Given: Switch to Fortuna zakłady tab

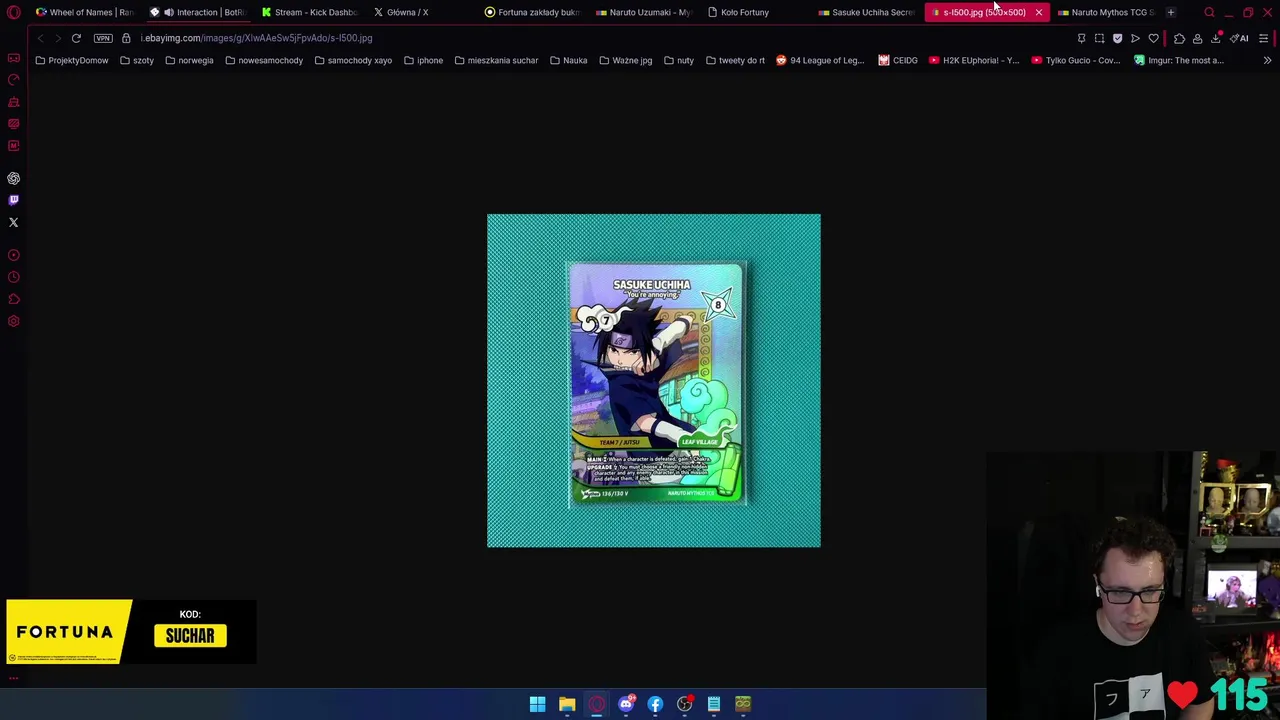Looking at the screenshot, I should coord(533,12).
